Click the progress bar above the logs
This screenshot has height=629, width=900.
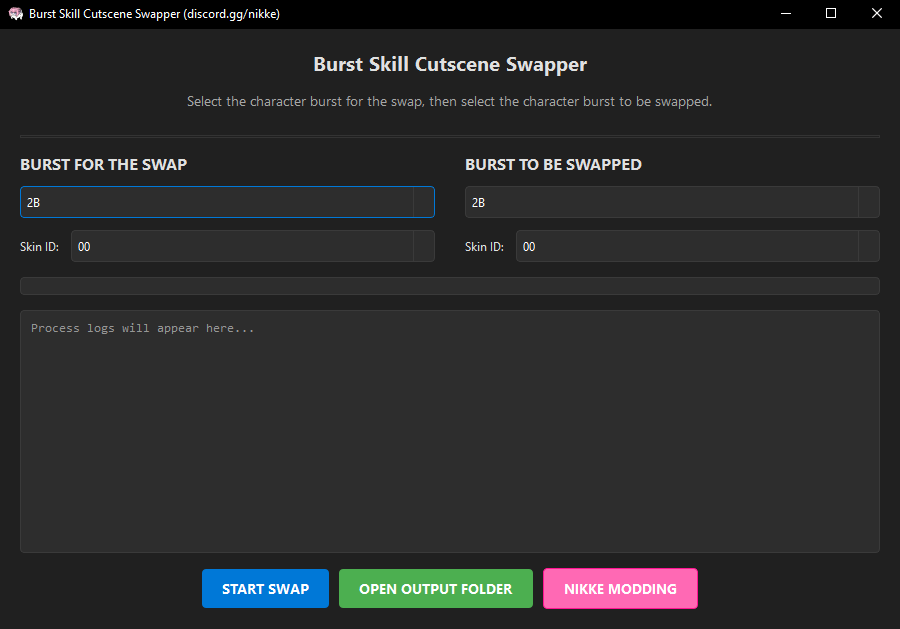450,285
